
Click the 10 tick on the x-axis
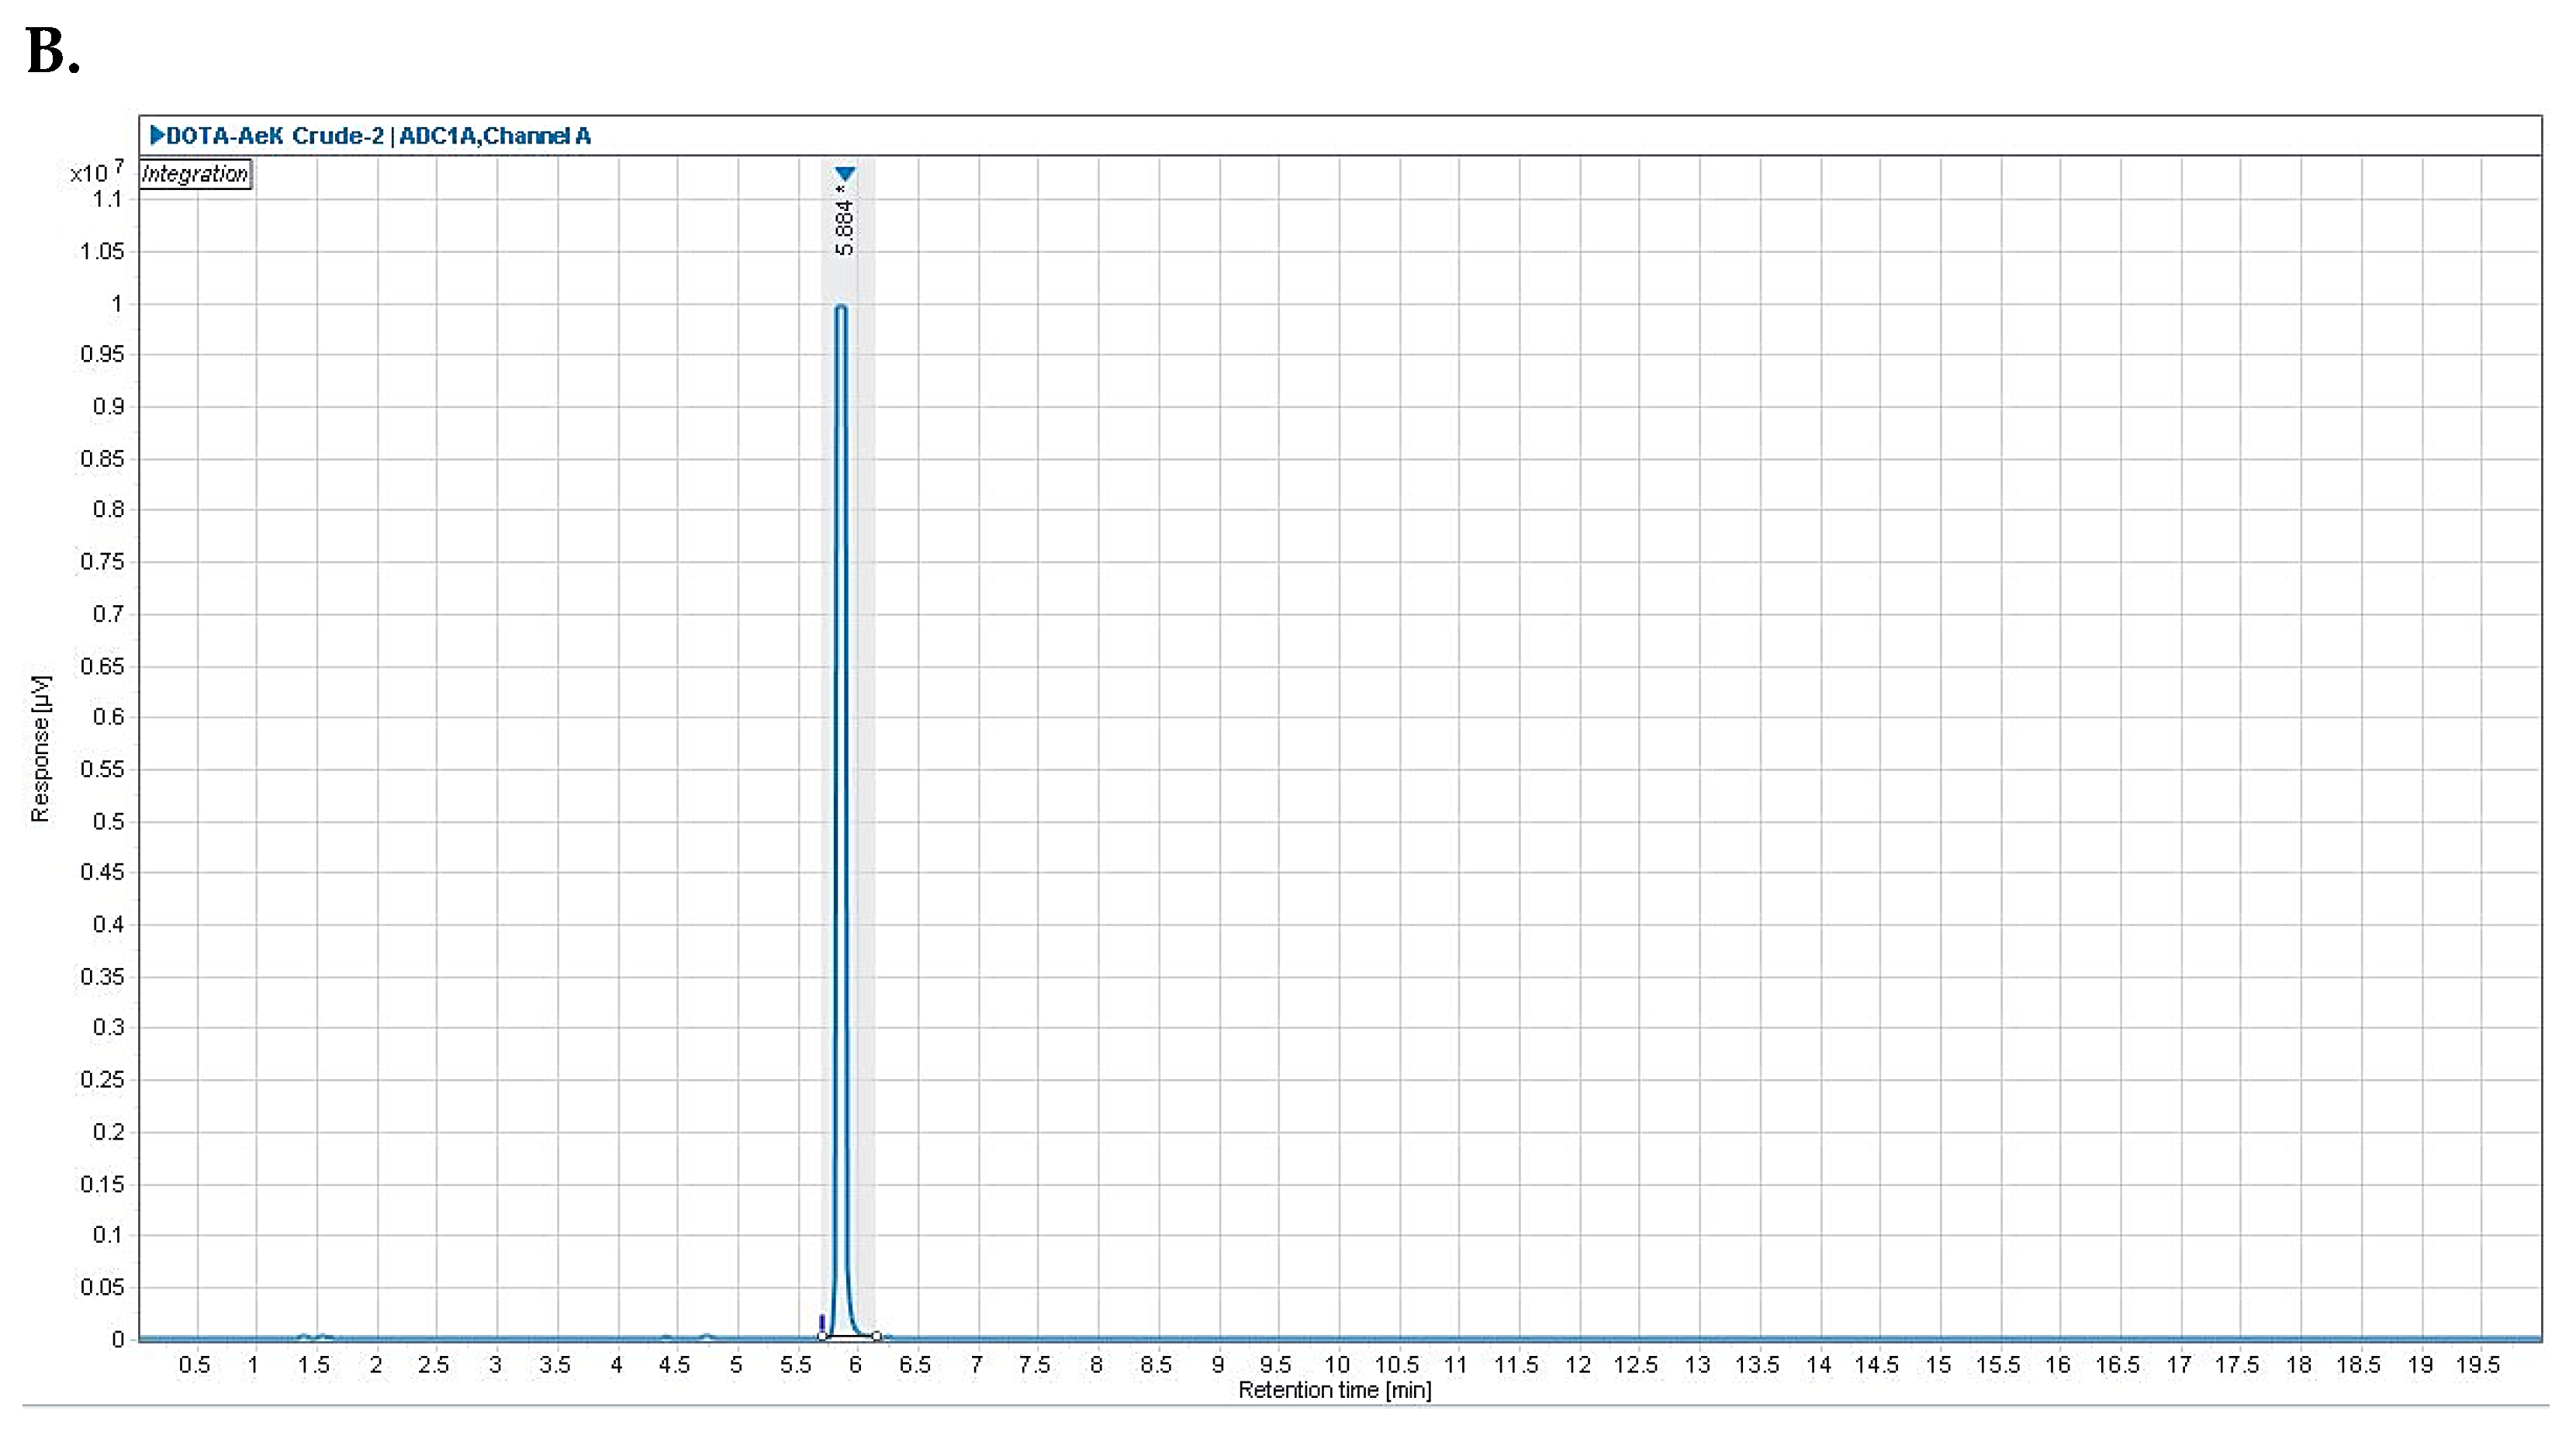(x=1337, y=1365)
